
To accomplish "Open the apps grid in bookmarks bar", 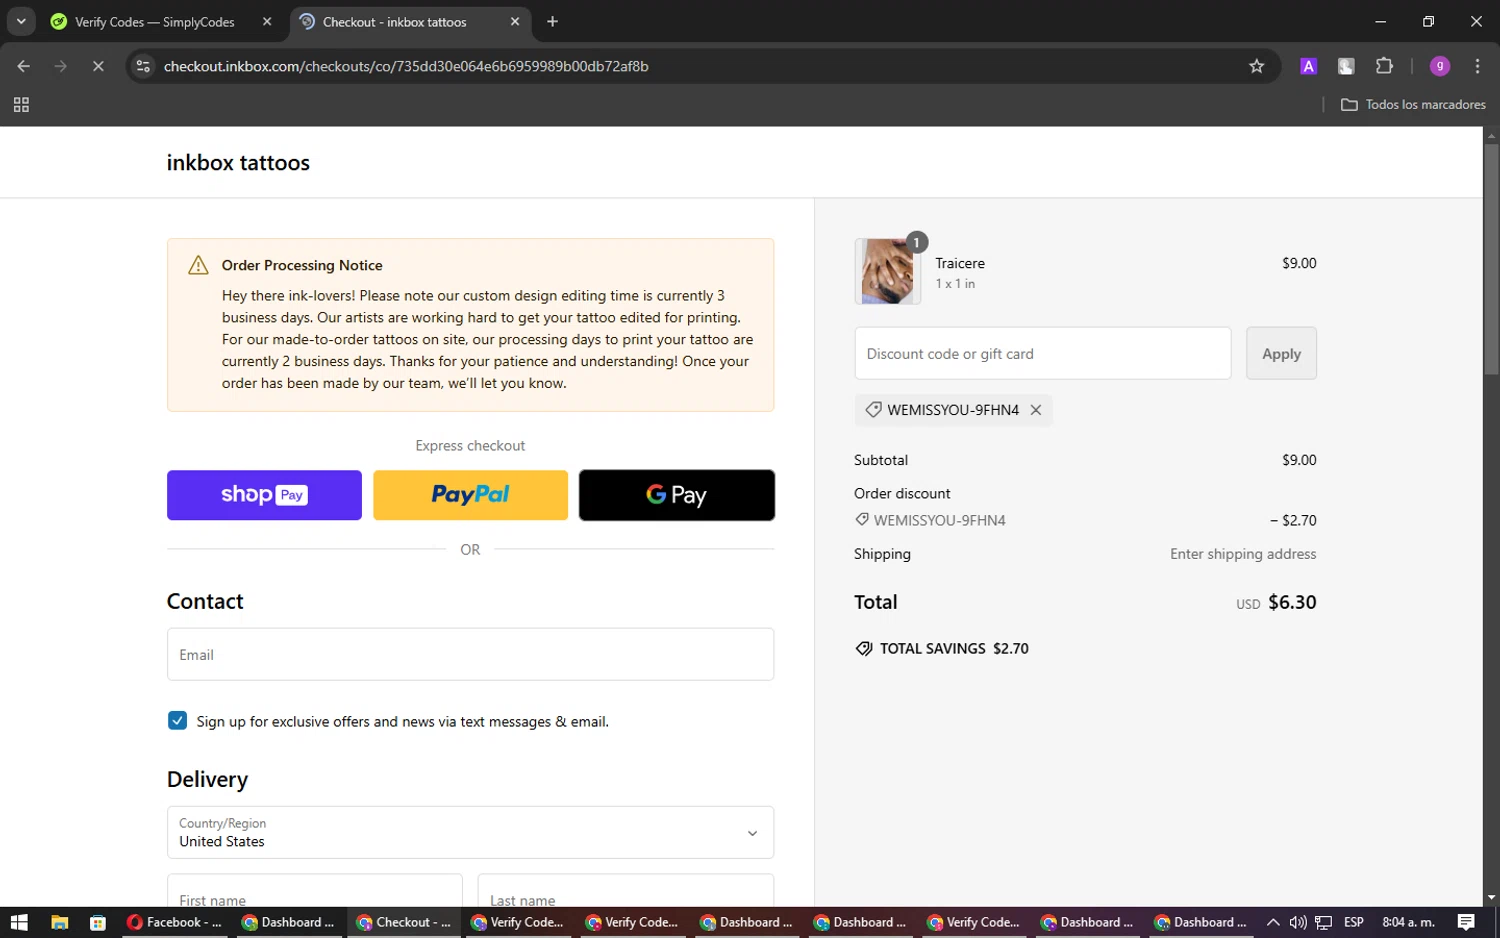I will [21, 104].
